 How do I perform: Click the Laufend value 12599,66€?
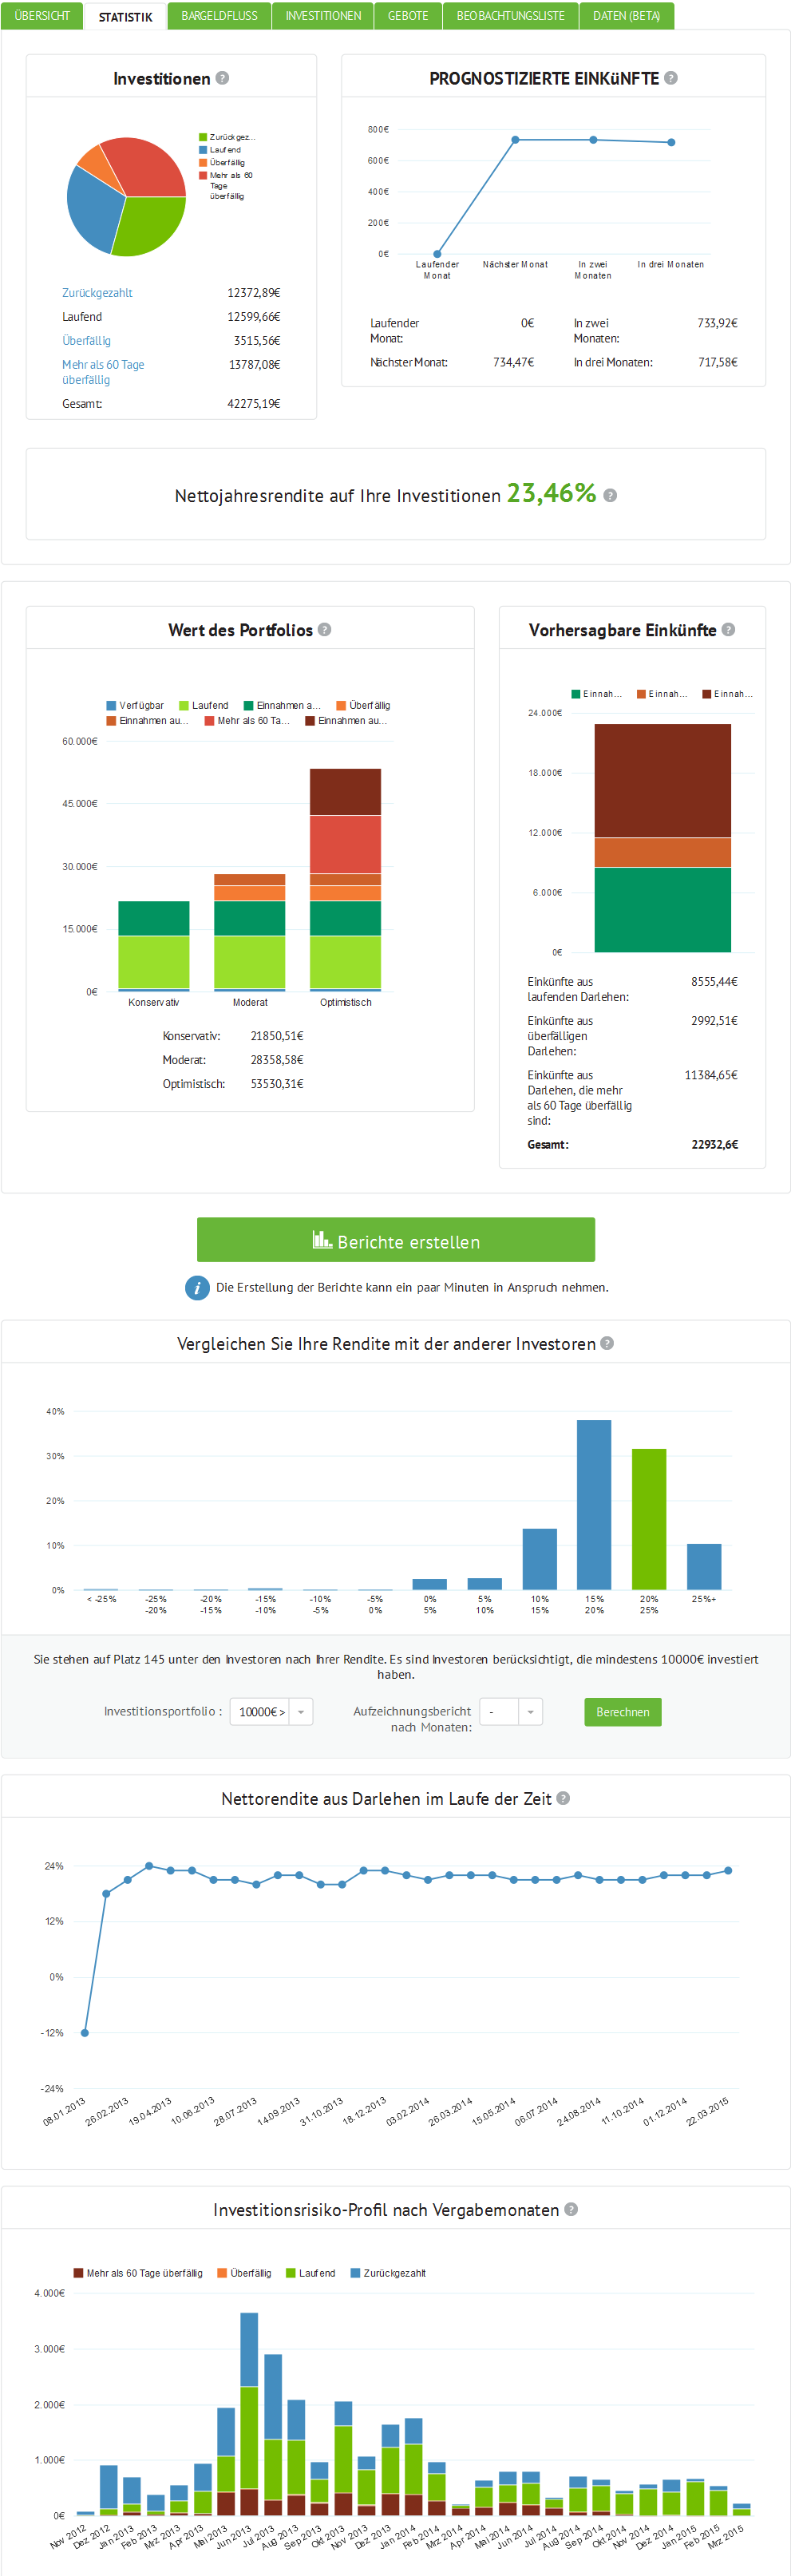pos(254,317)
